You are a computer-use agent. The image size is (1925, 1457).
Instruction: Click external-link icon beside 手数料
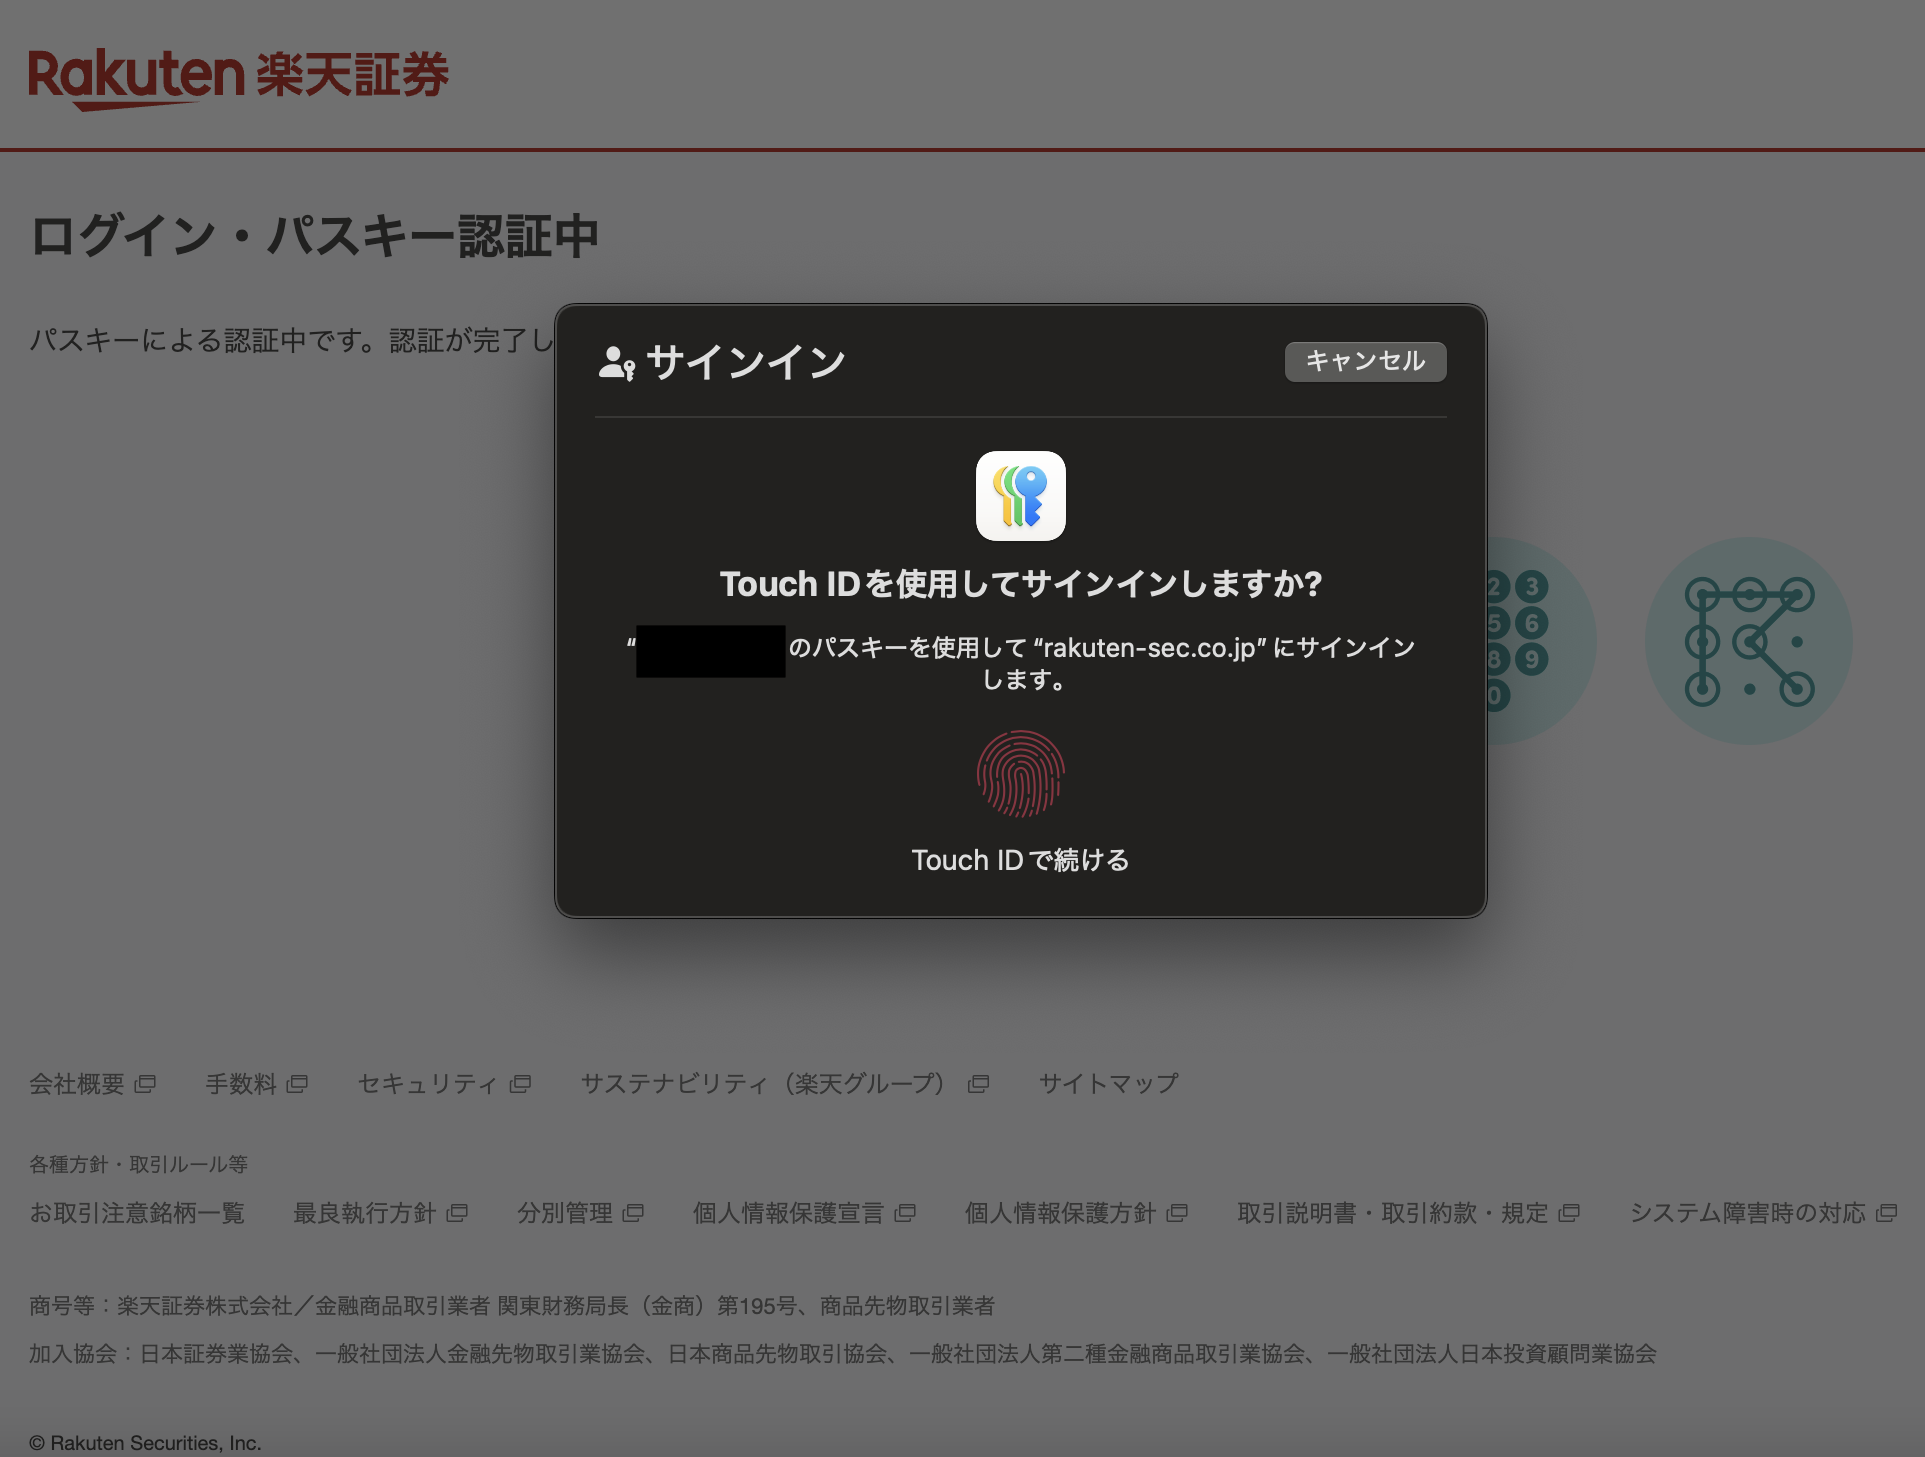(x=298, y=1084)
